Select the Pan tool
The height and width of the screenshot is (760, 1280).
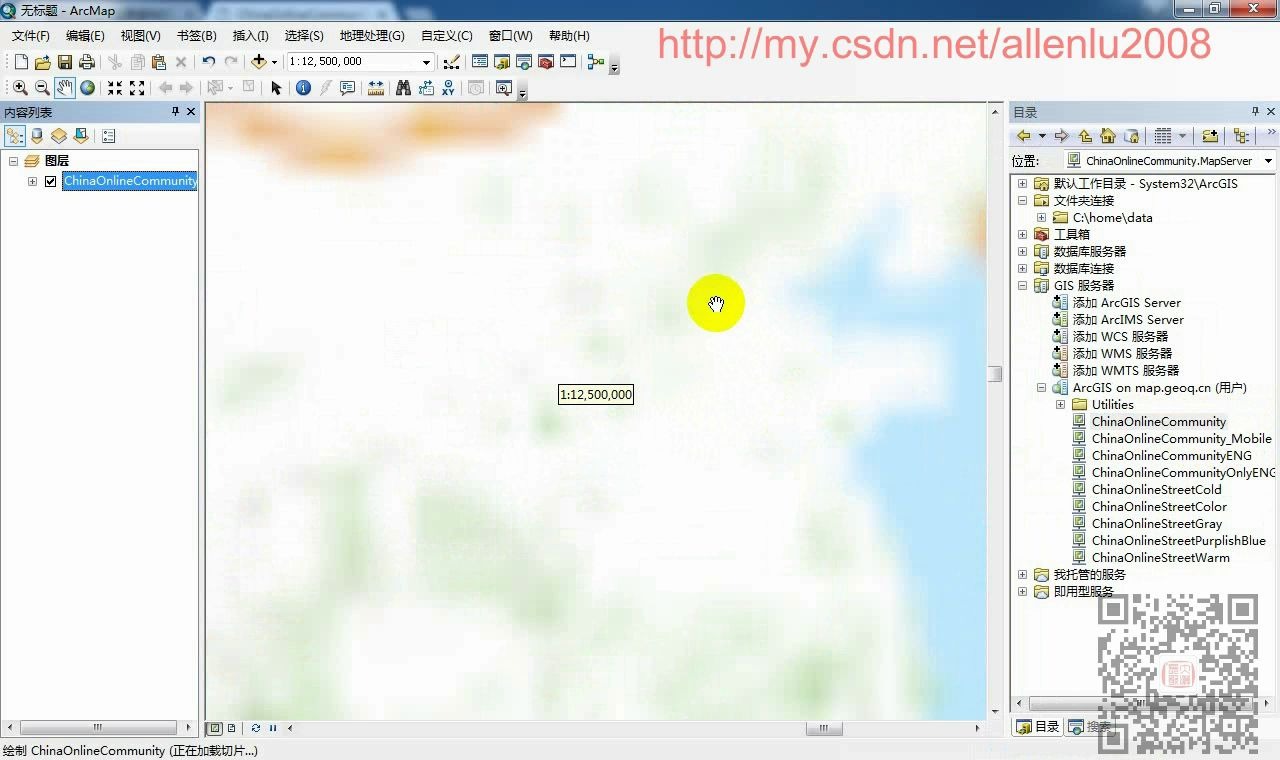tap(64, 88)
